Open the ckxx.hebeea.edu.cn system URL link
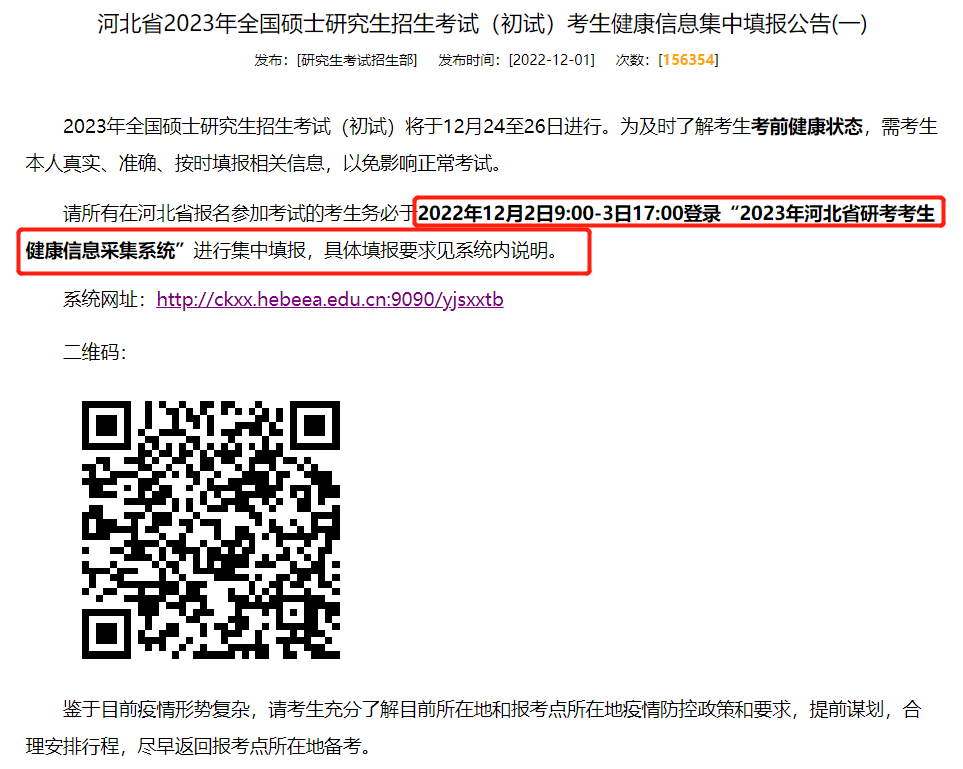The width and height of the screenshot is (963, 769). coord(330,300)
